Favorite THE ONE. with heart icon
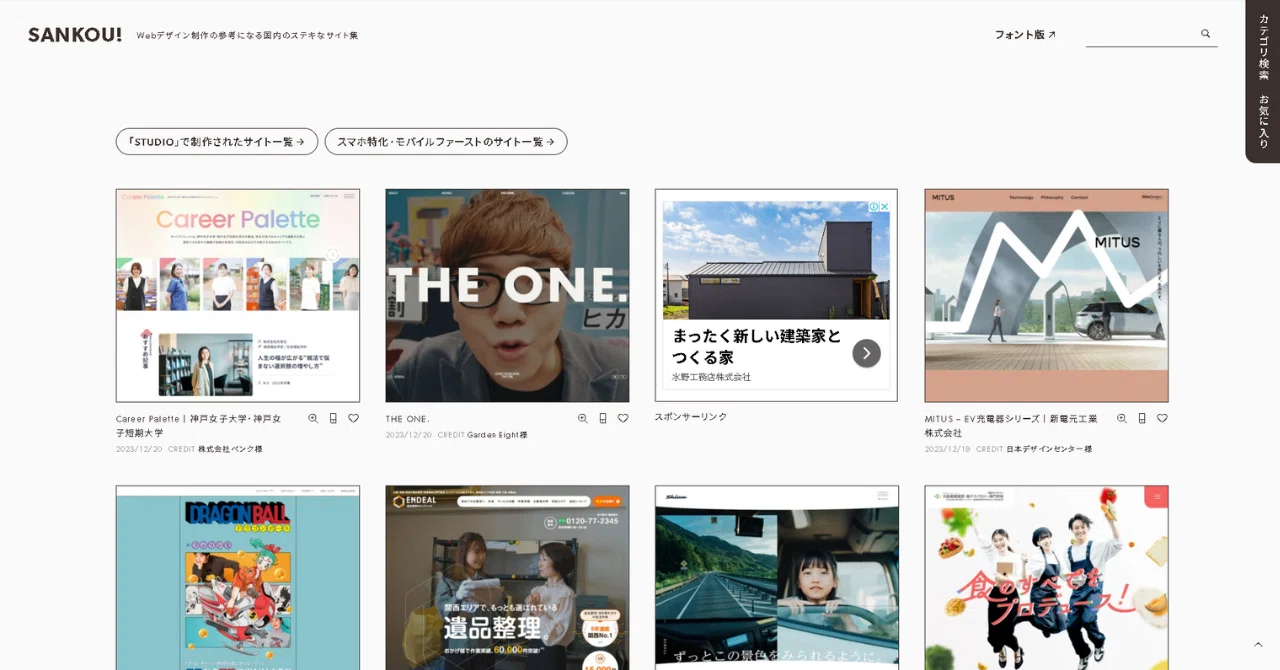This screenshot has width=1280, height=670. (x=623, y=419)
